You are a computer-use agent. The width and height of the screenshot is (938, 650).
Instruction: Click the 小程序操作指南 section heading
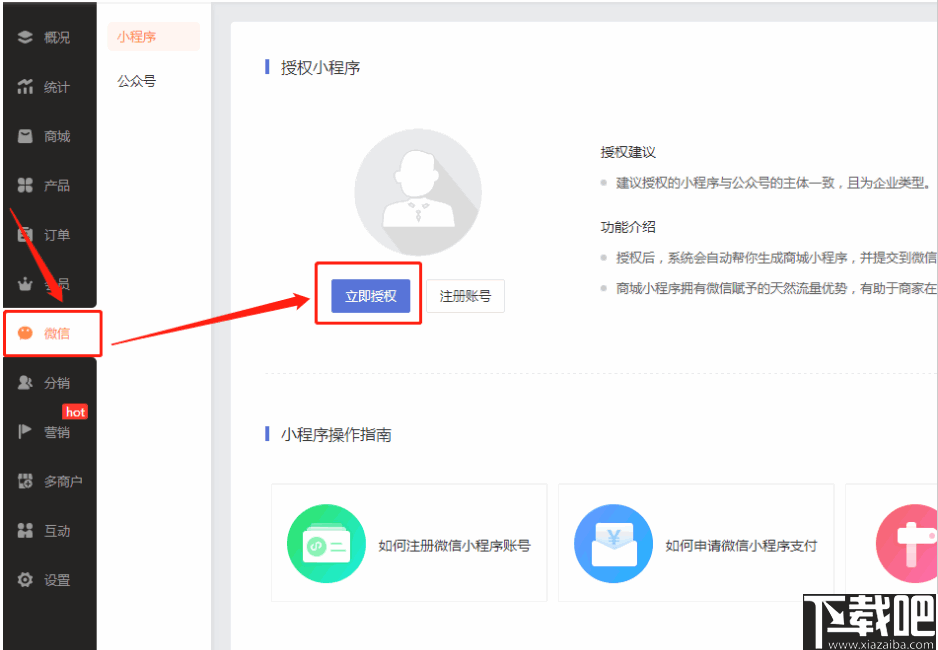336,435
